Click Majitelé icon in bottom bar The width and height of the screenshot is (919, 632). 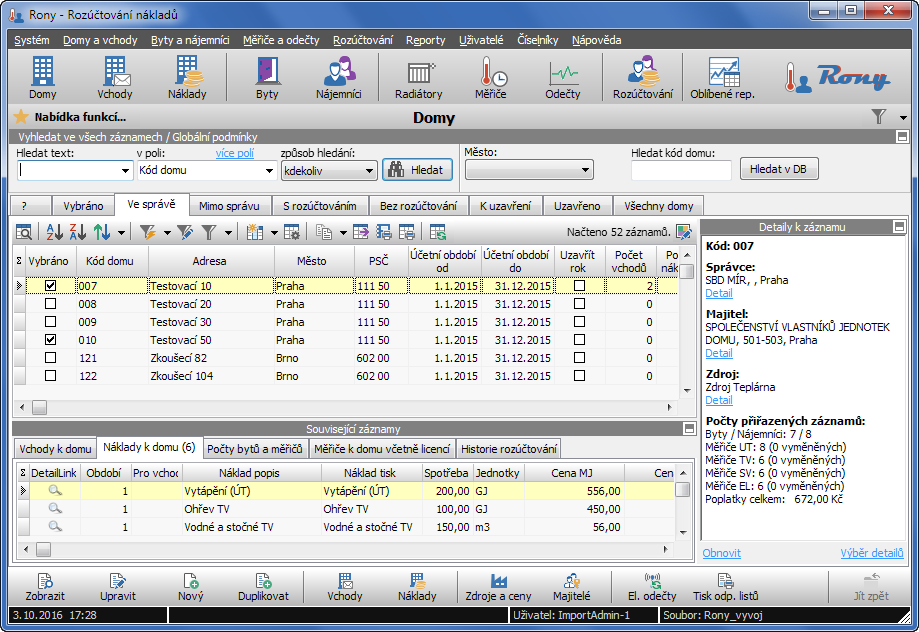(x=571, y=587)
